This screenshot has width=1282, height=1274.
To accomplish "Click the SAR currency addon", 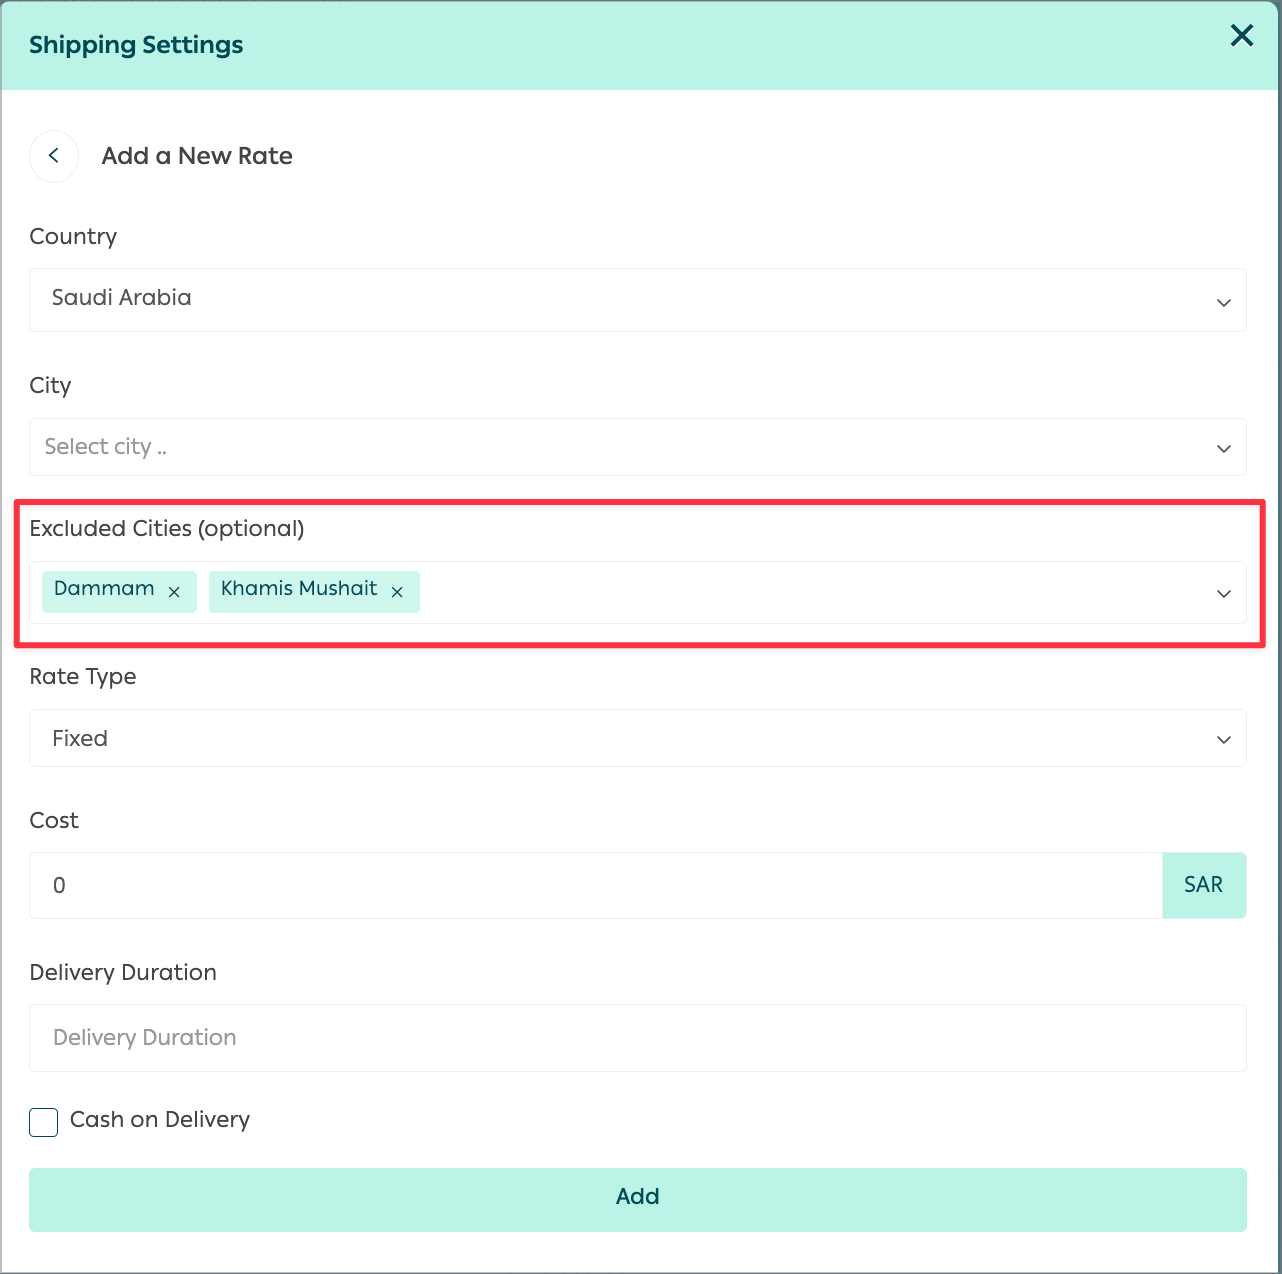I will 1204,885.
